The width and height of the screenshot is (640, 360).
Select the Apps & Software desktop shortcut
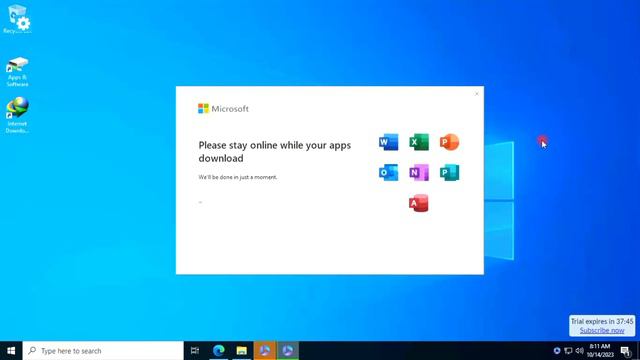click(17, 72)
